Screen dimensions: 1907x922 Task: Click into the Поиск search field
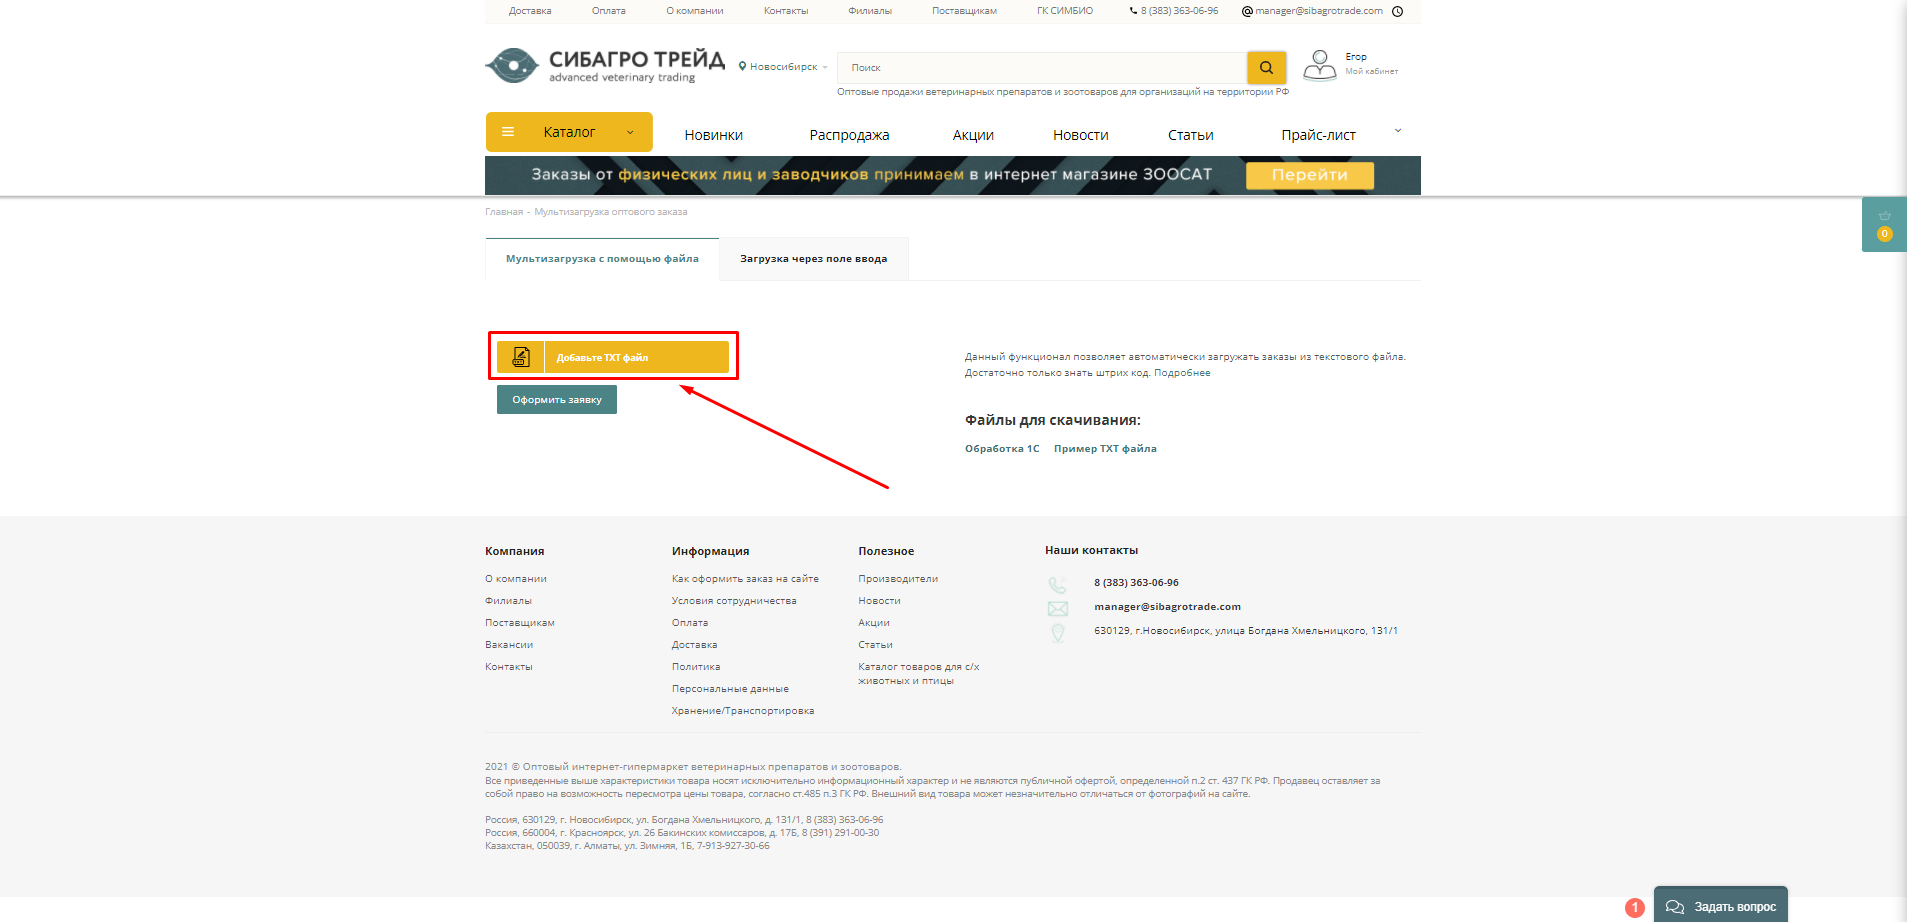tap(1042, 68)
